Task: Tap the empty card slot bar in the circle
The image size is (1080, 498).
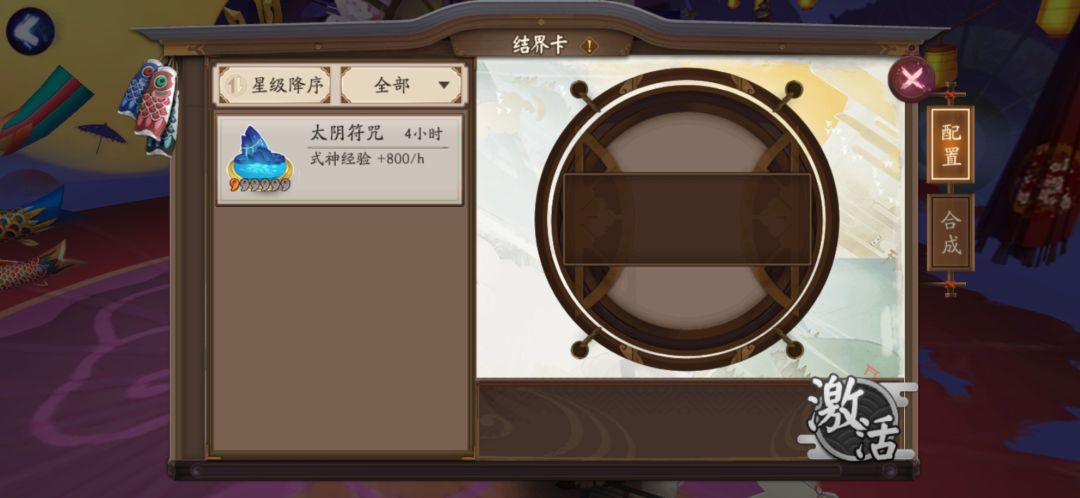Action: coord(687,219)
